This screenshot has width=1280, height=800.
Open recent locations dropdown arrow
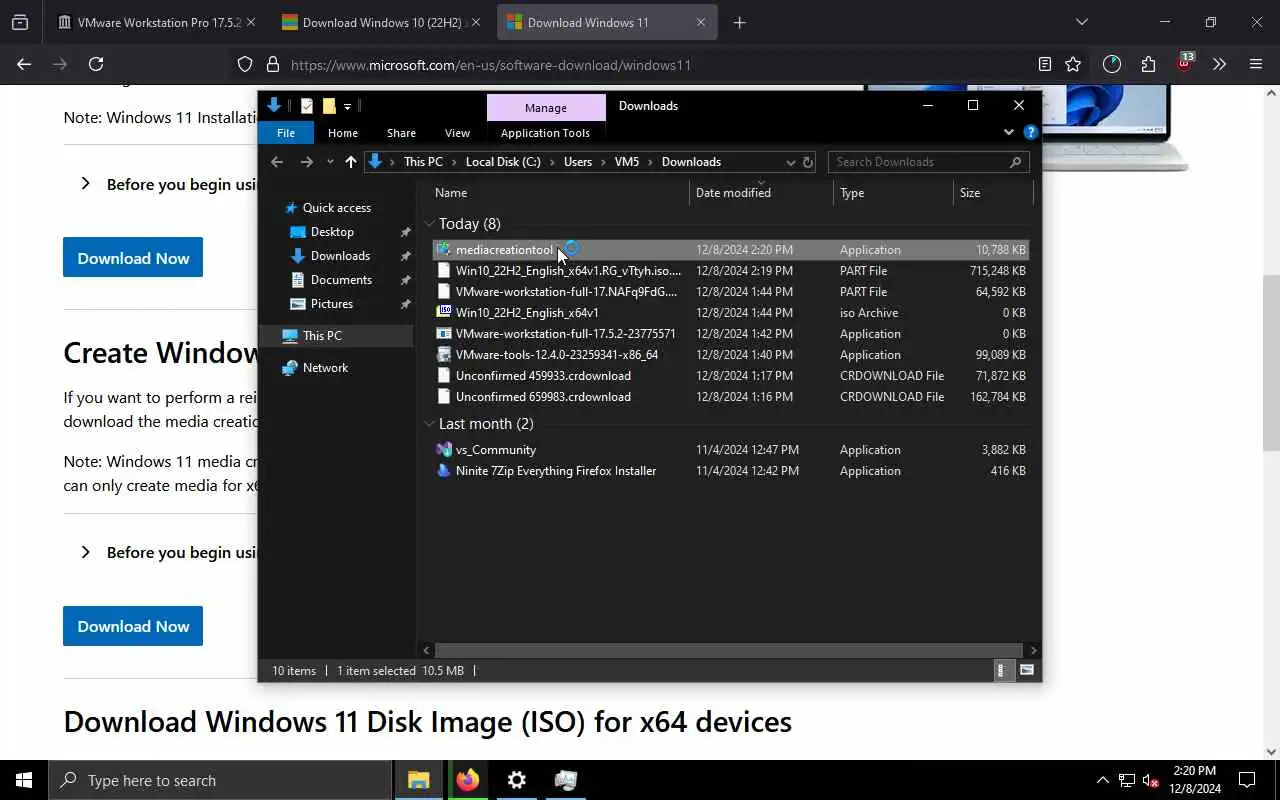pyautogui.click(x=330, y=162)
